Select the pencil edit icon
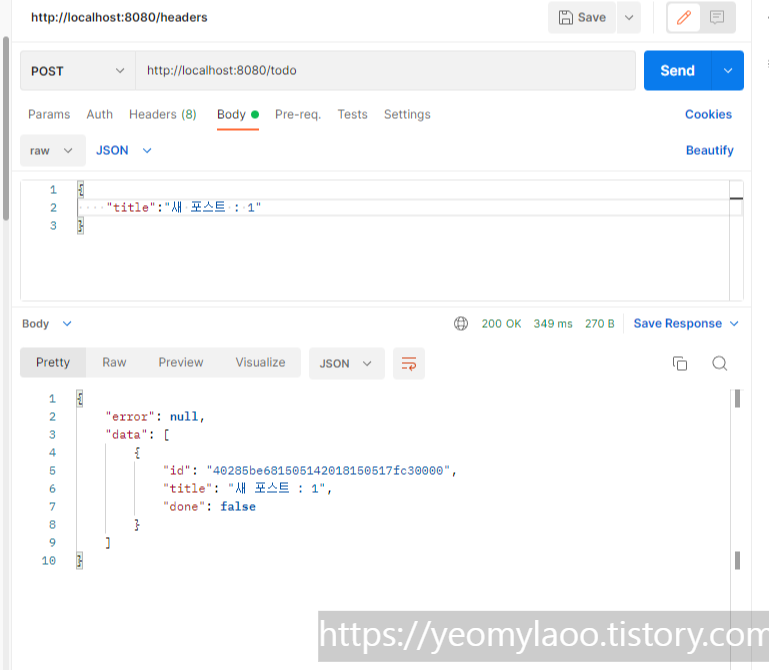 683,18
